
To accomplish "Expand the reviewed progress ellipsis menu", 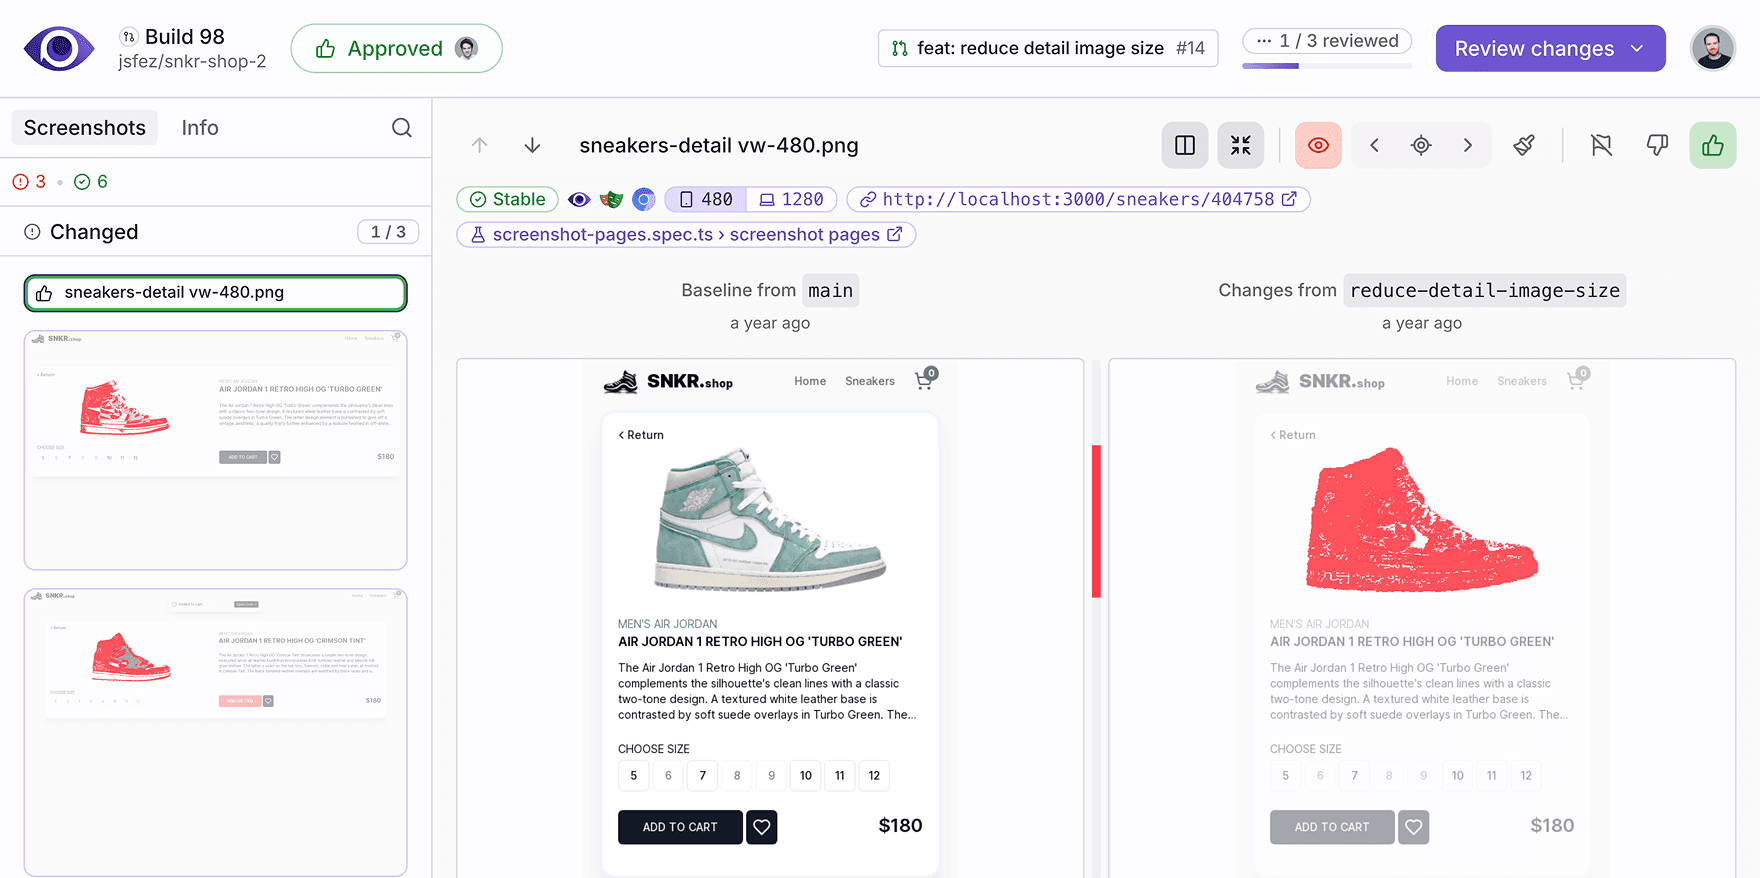I will (1264, 41).
